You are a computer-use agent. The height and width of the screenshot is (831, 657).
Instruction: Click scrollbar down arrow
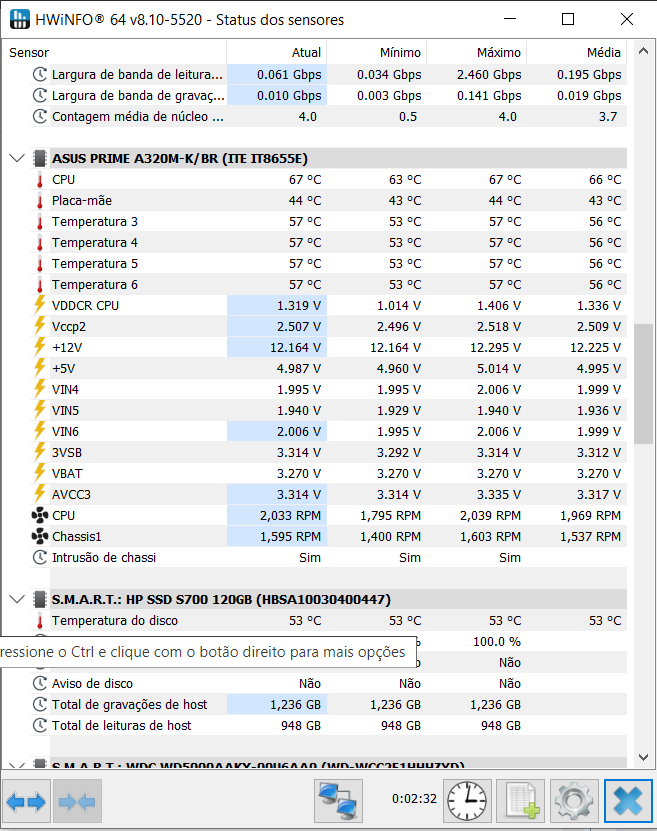coord(643,757)
